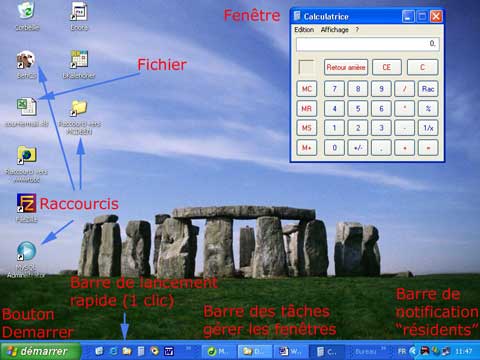This screenshot has height=360, width=480.
Task: Select the yellow folder shortcut icon
Action: click(79, 108)
